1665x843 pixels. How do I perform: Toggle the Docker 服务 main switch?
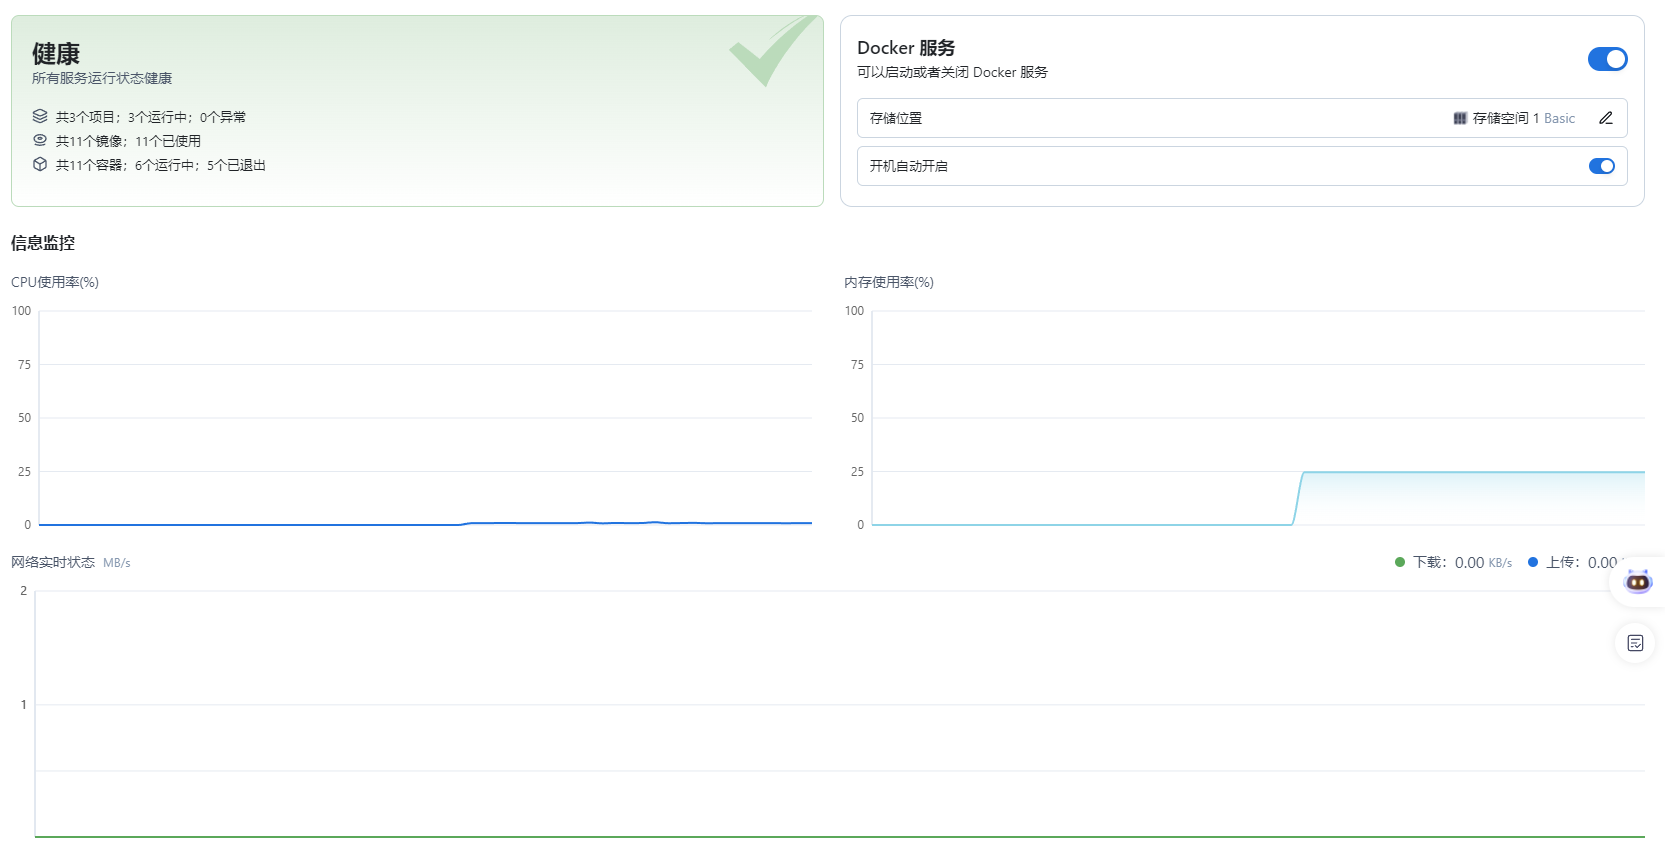point(1607,59)
